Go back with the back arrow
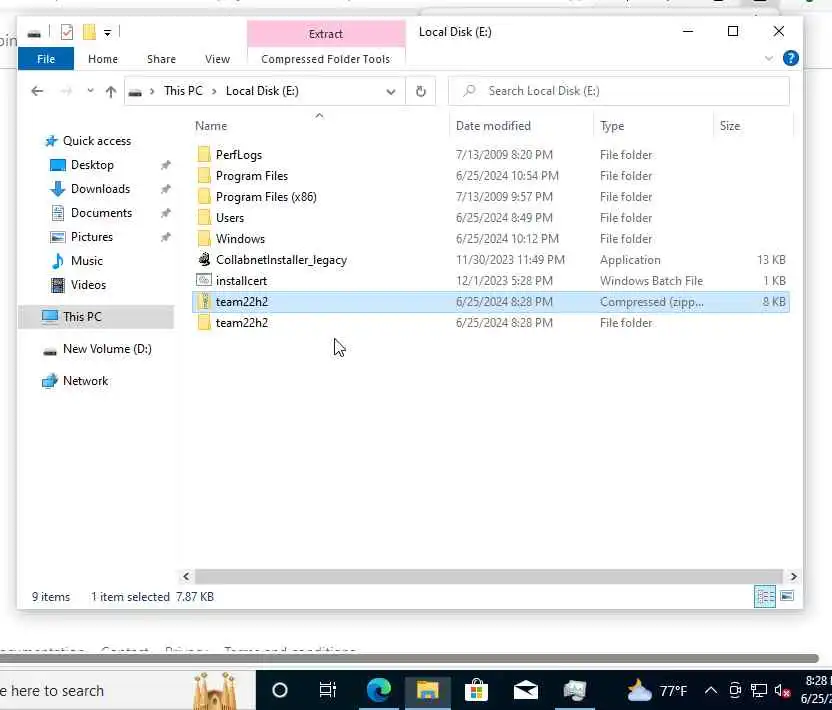The width and height of the screenshot is (832, 710). coord(37,91)
